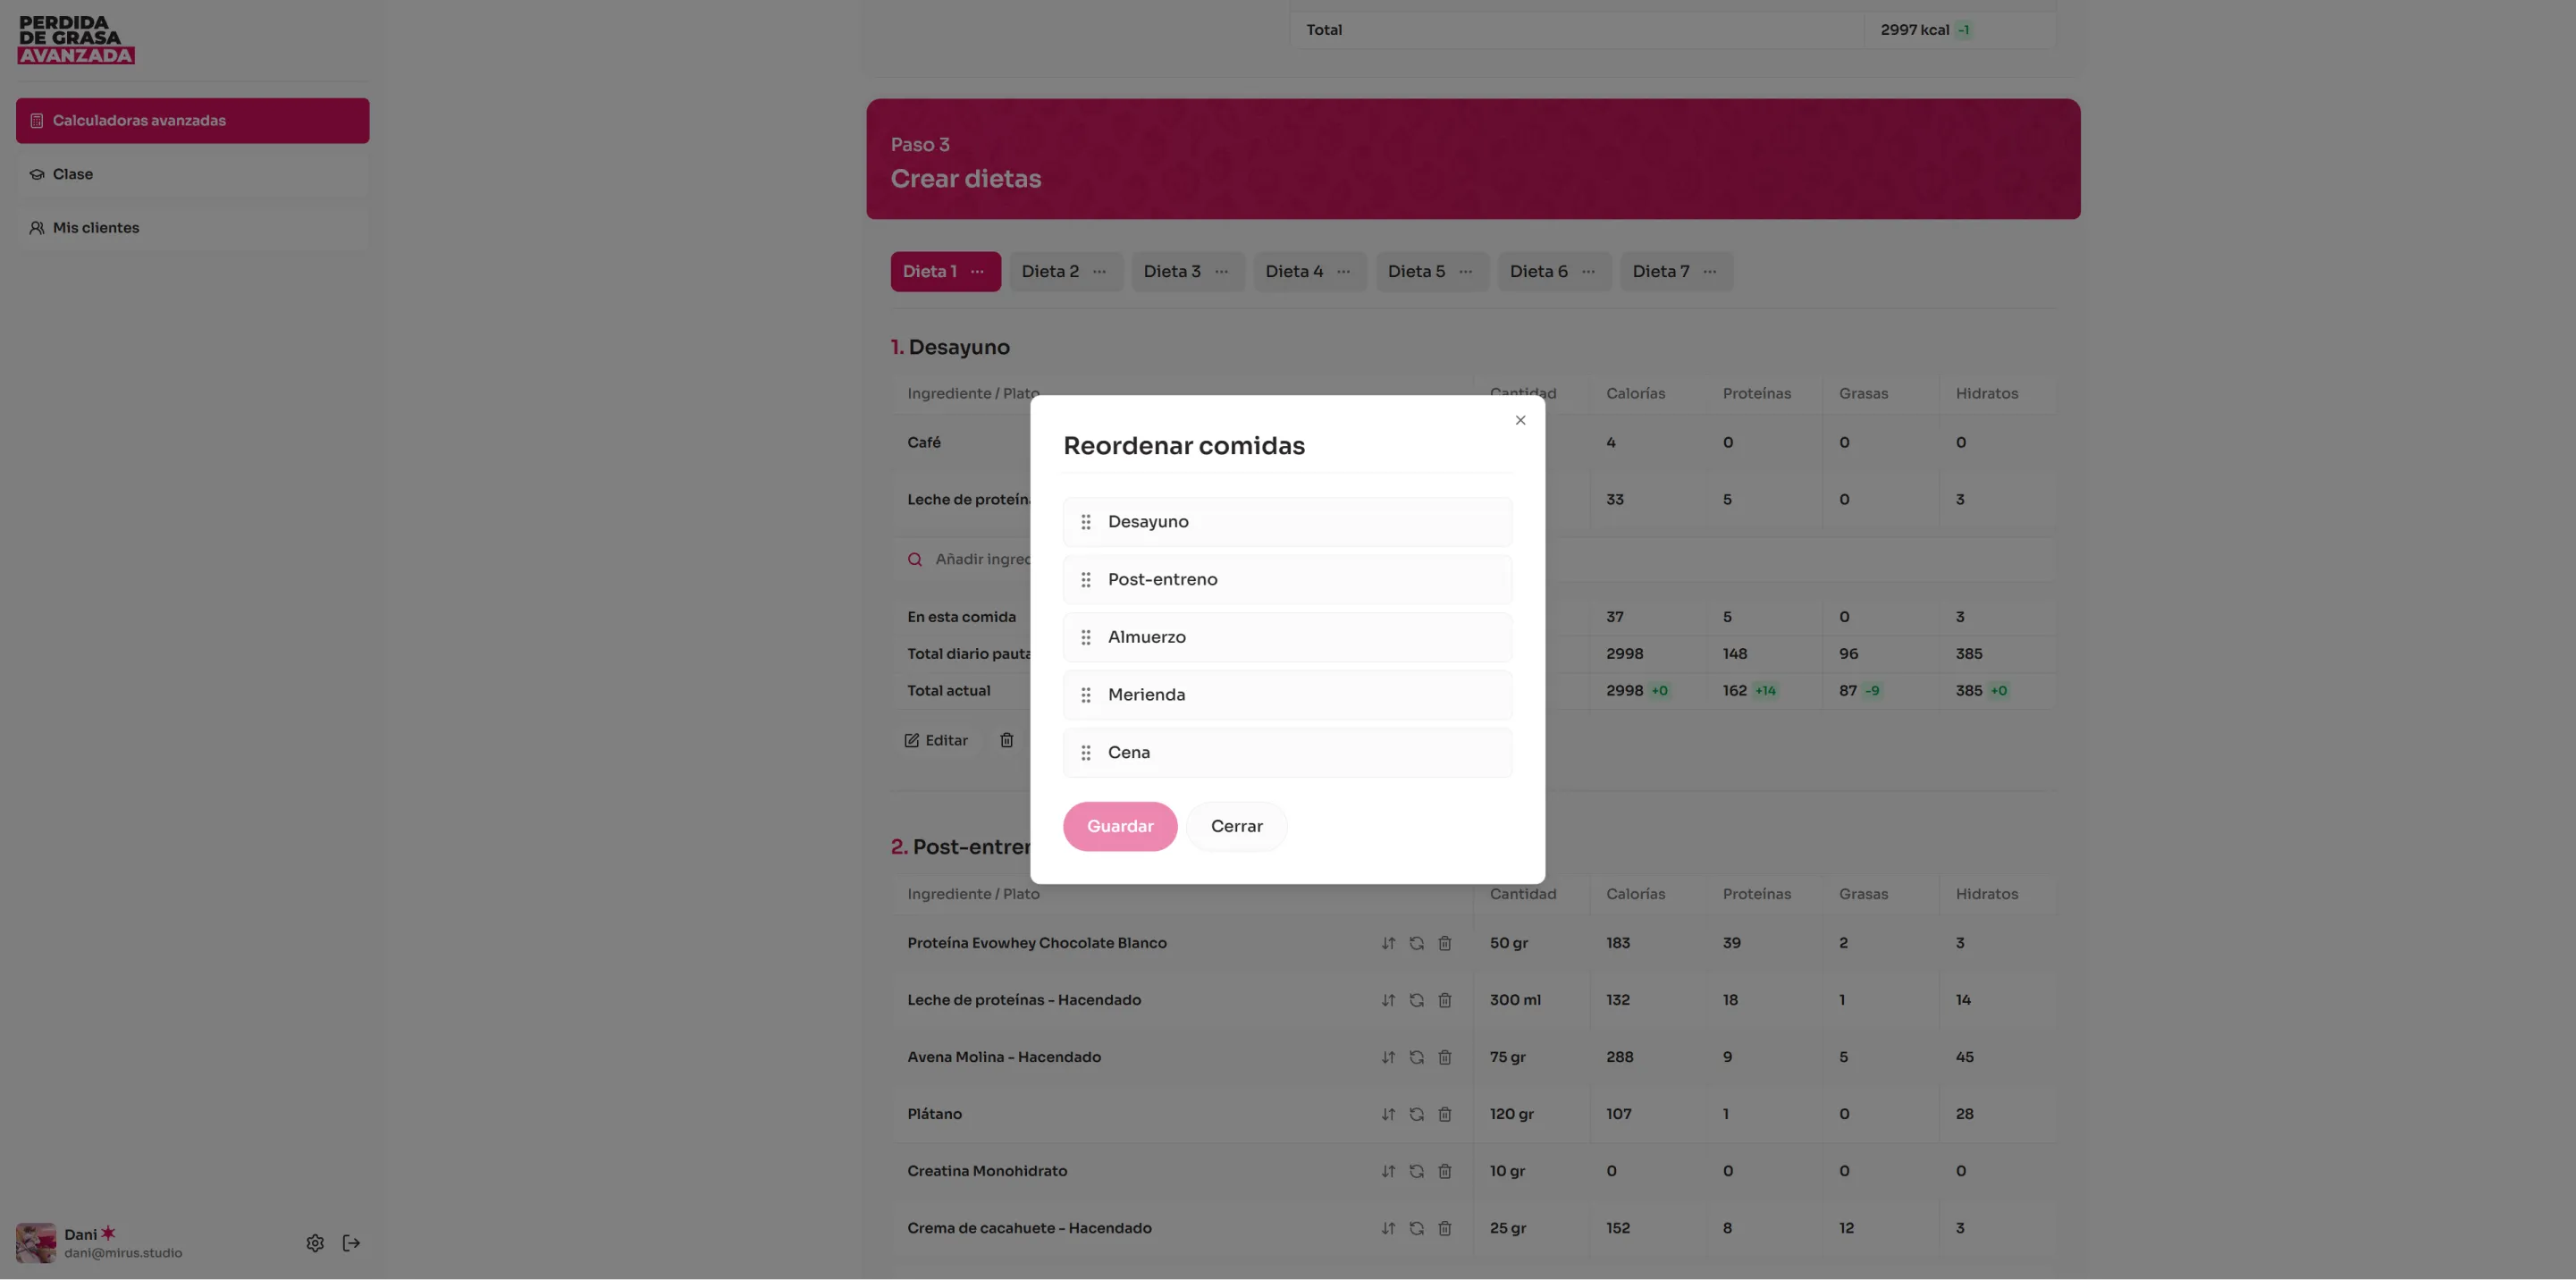Viewport: 2576px width, 1280px height.
Task: Select the Merienda row in reorder list
Action: (x=1287, y=695)
